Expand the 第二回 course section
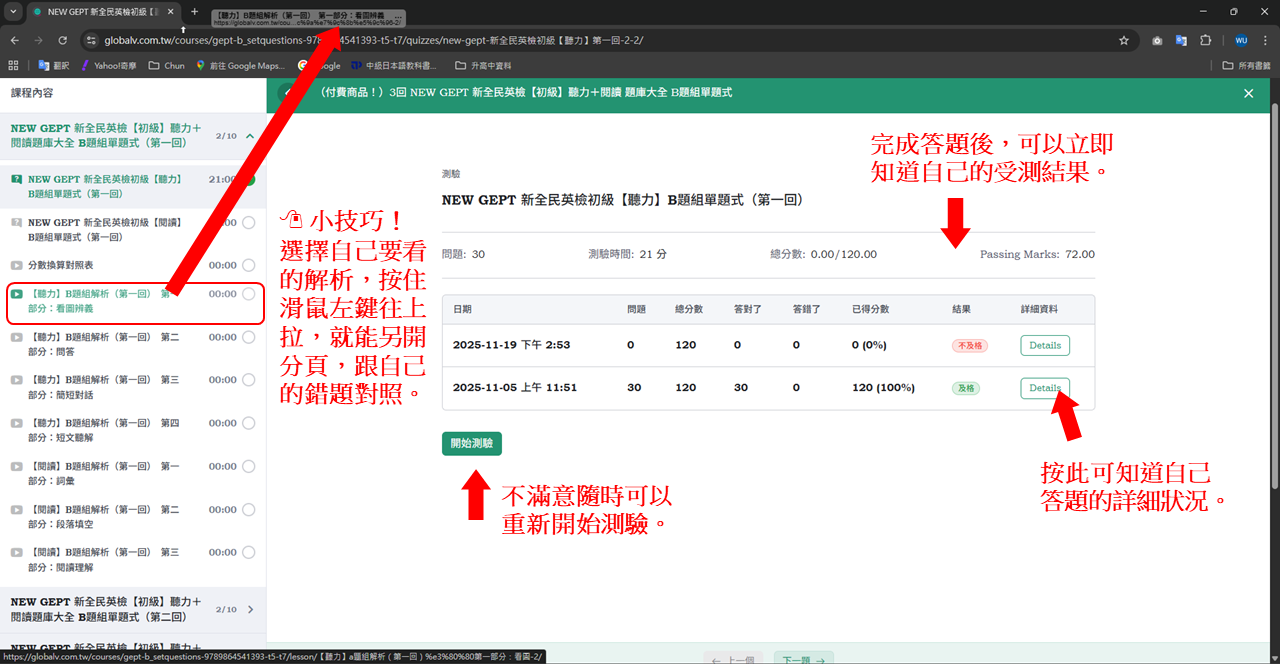This screenshot has width=1280, height=664. coord(250,609)
